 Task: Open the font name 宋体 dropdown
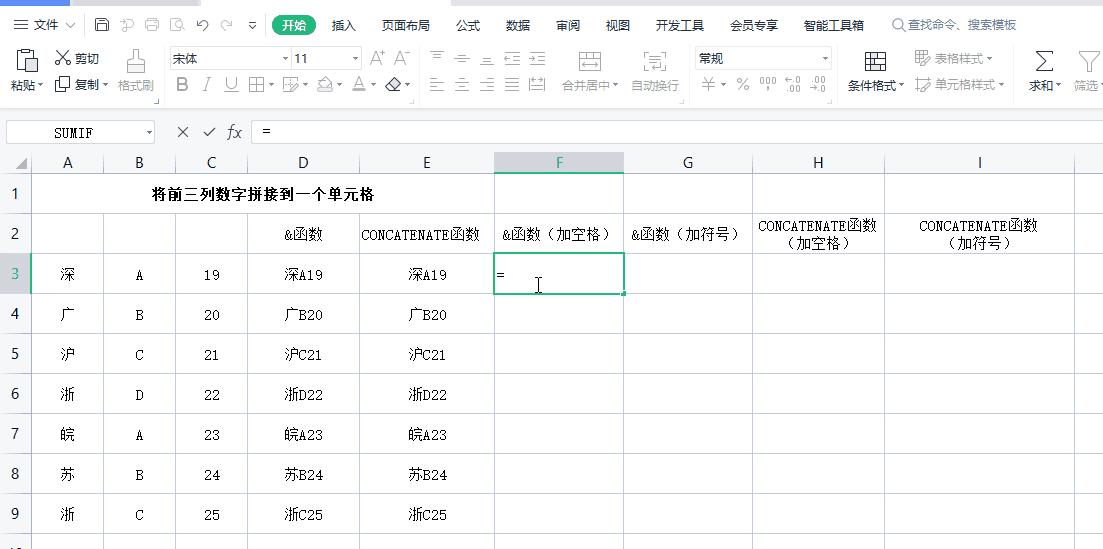tap(286, 59)
